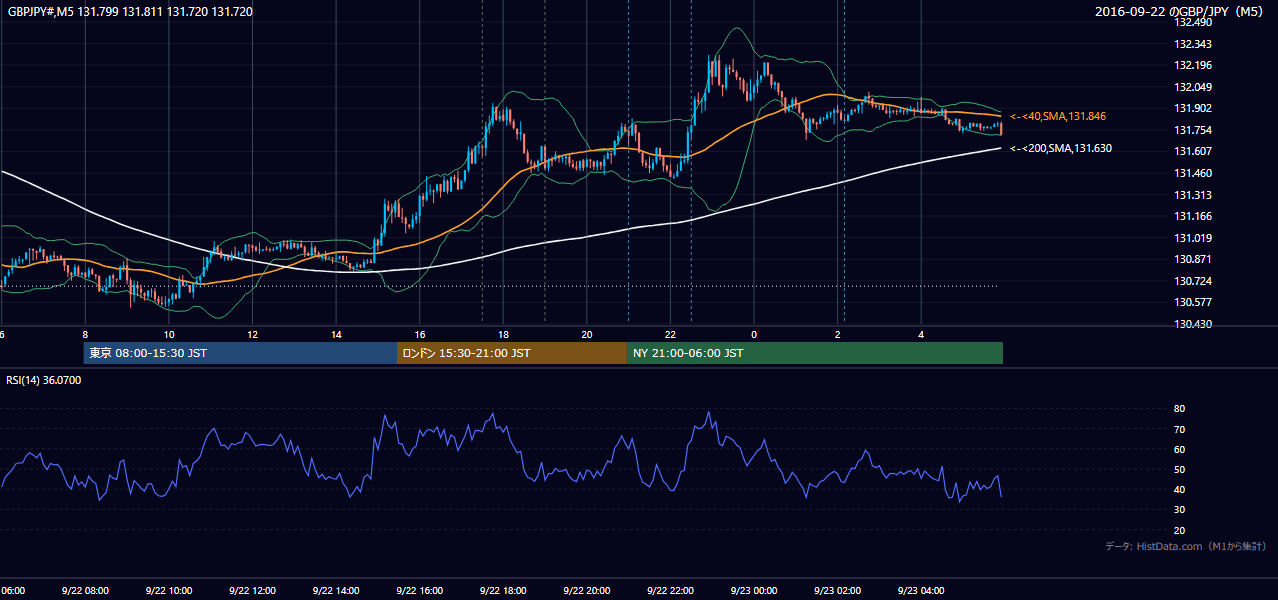The height and width of the screenshot is (600, 1278).
Task: Click RSI scale value 70
Action: [x=1180, y=430]
